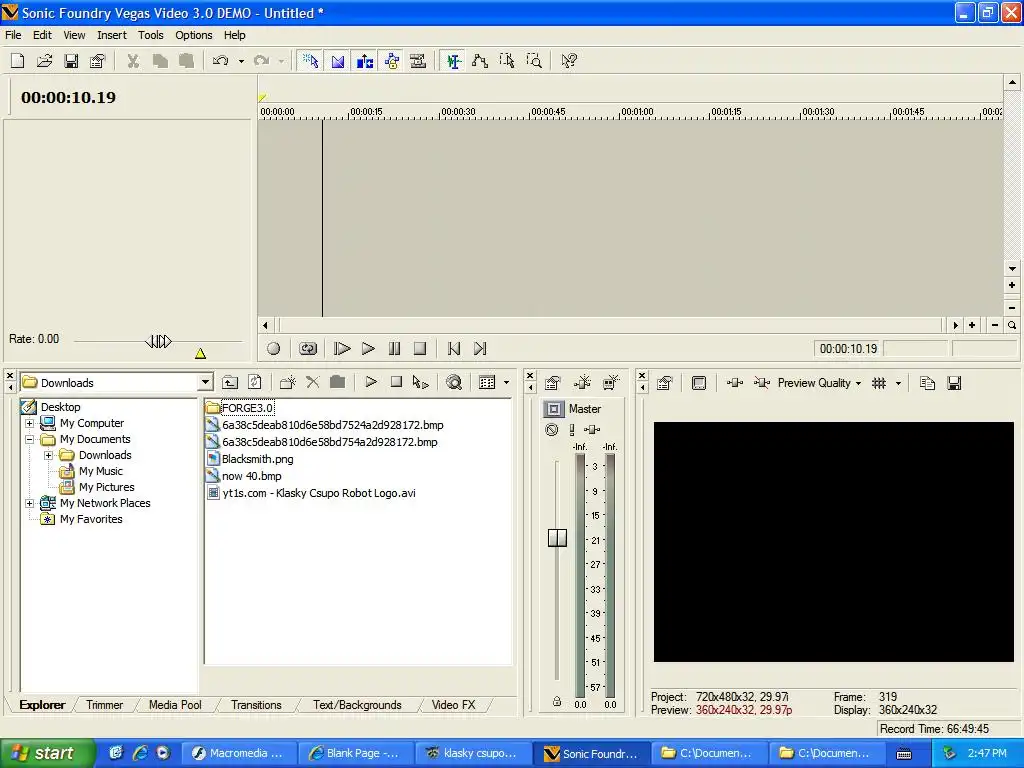Select the Blacksmith.png file
The image size is (1024, 768).
pyautogui.click(x=257, y=459)
